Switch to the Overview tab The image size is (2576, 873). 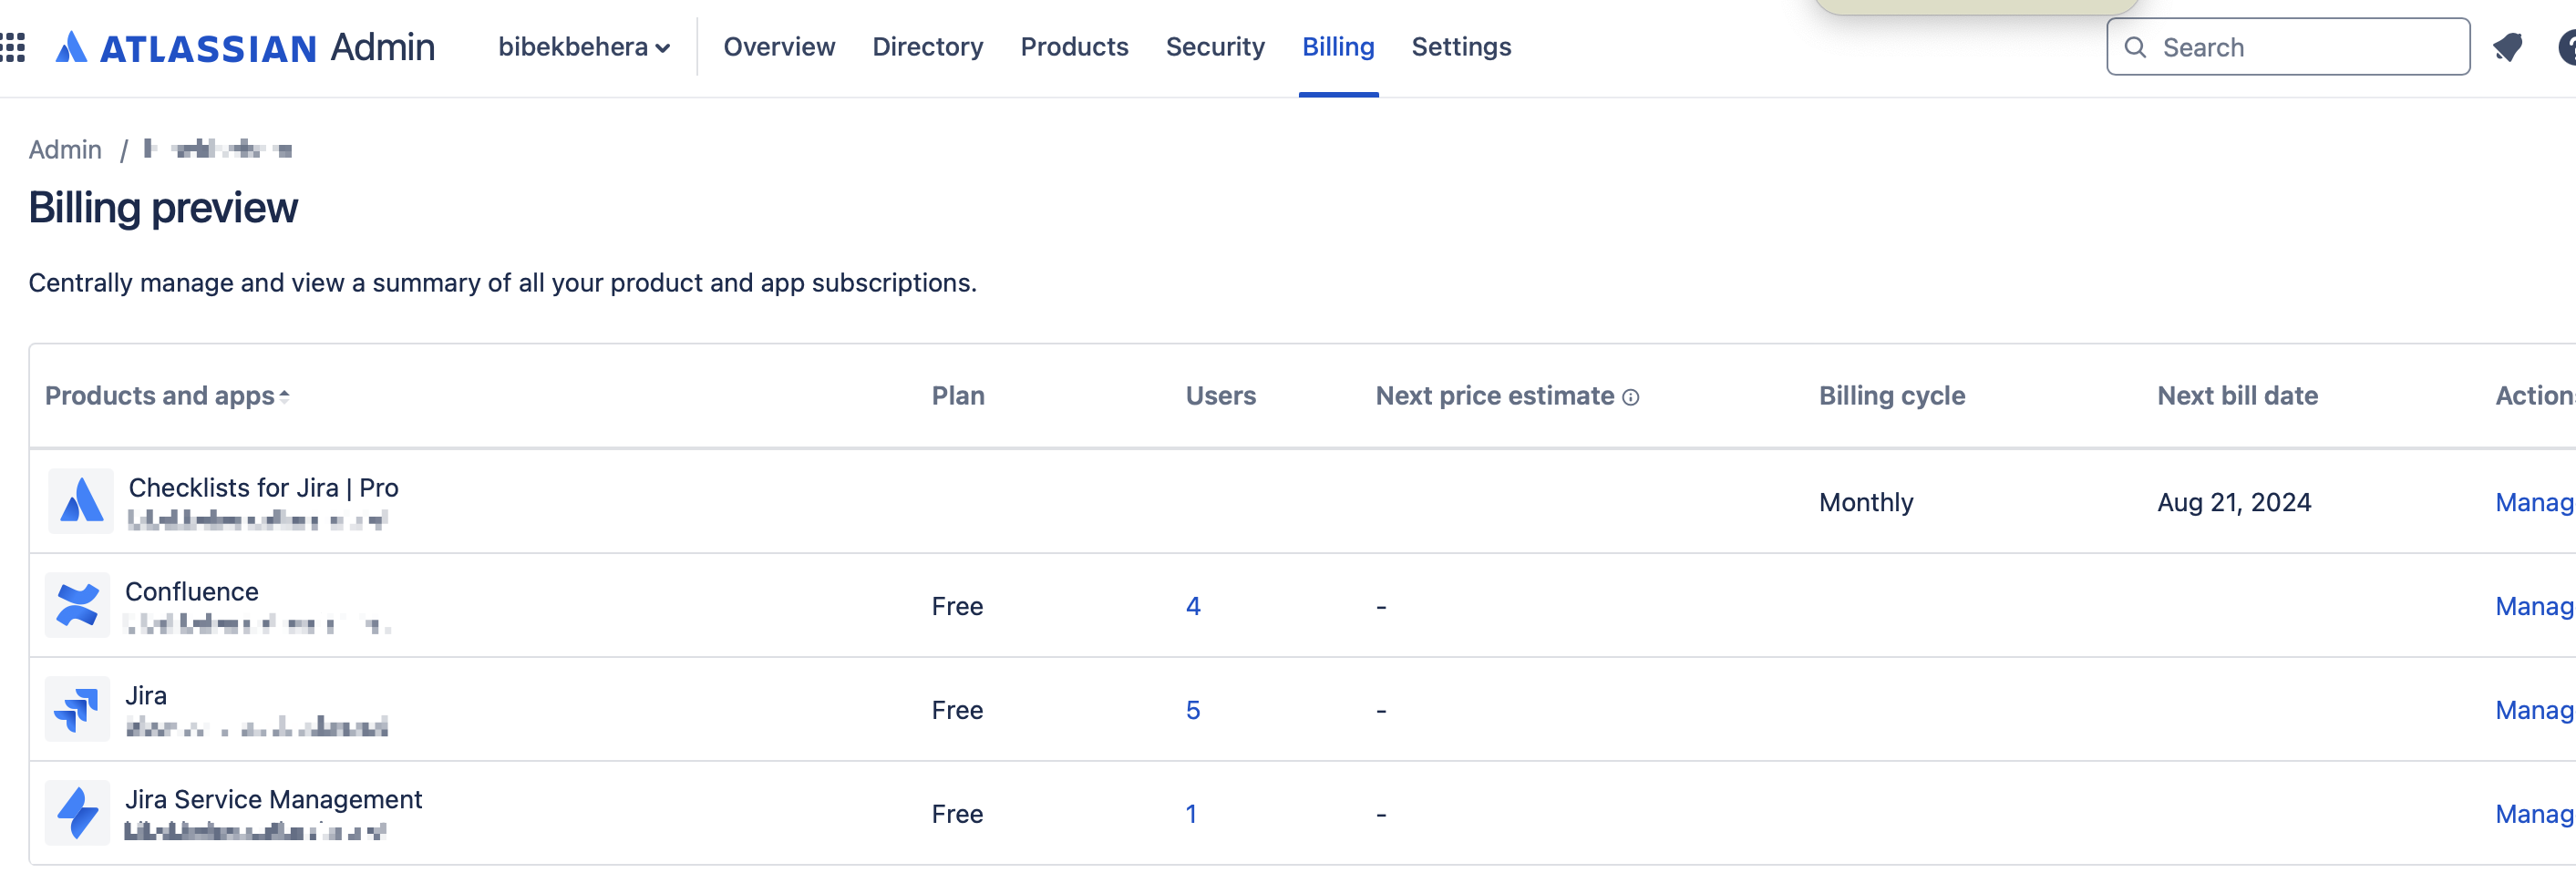coord(779,47)
